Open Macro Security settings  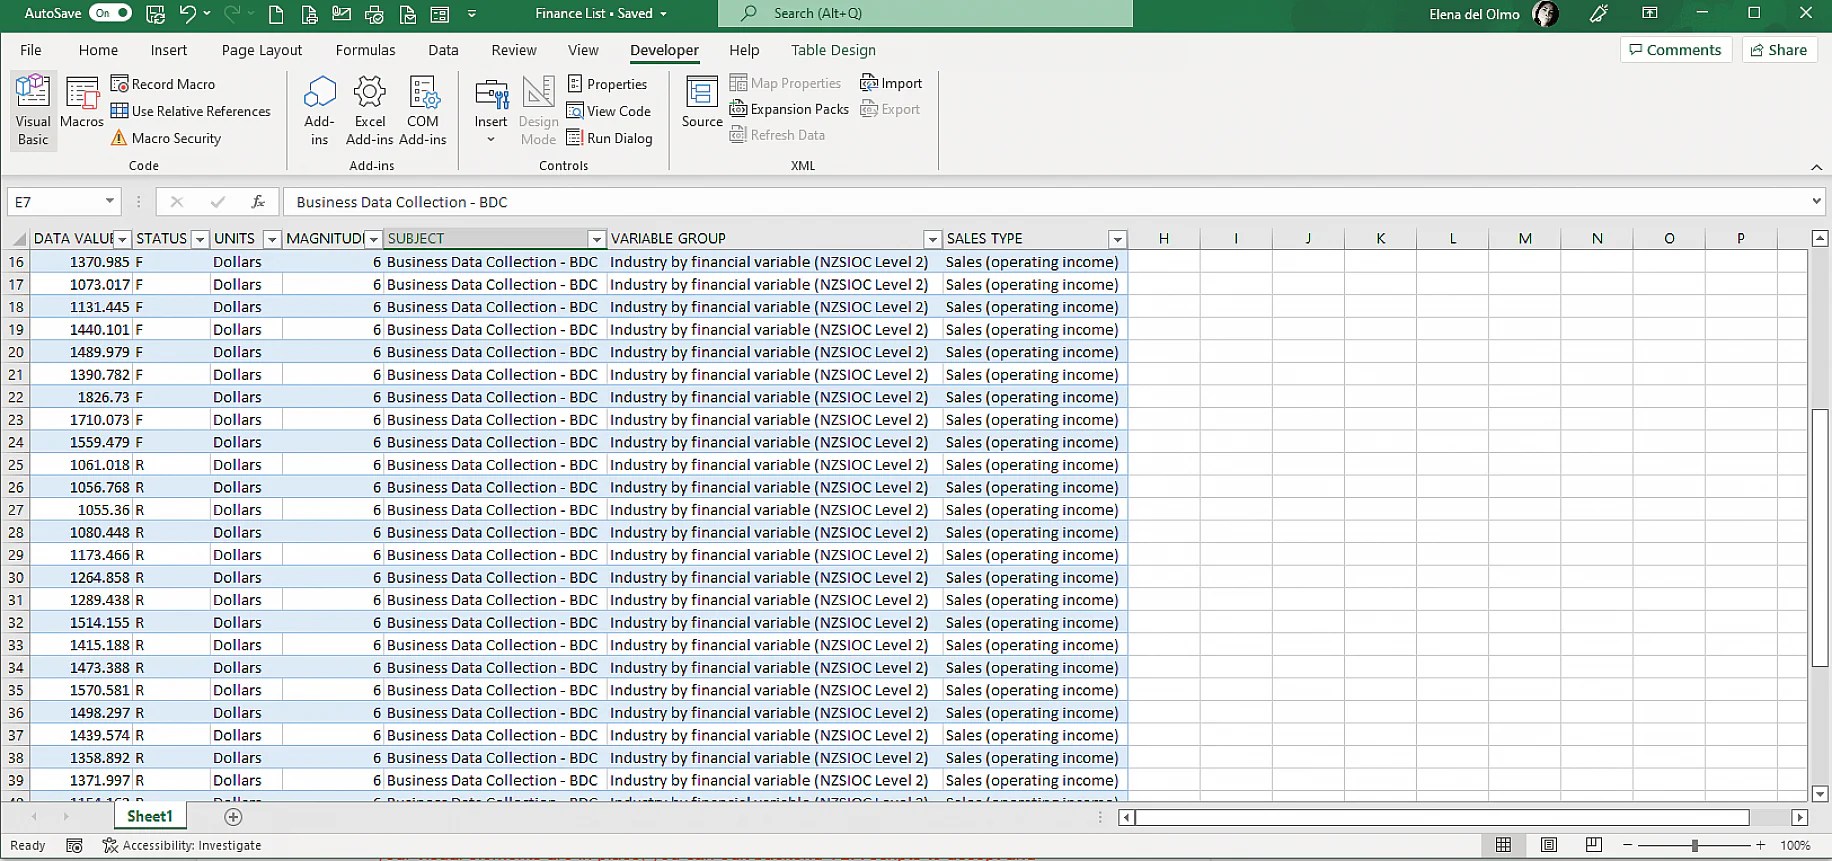(166, 138)
